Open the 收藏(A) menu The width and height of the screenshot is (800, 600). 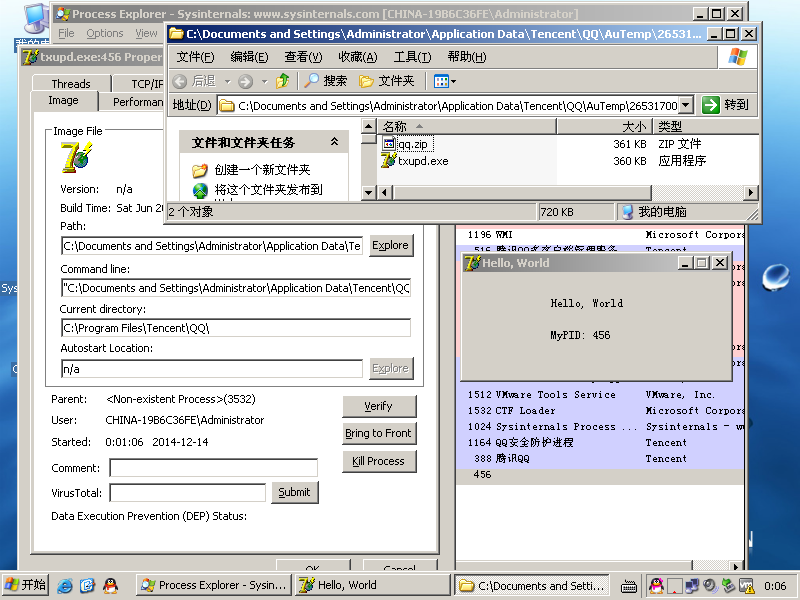pos(358,57)
